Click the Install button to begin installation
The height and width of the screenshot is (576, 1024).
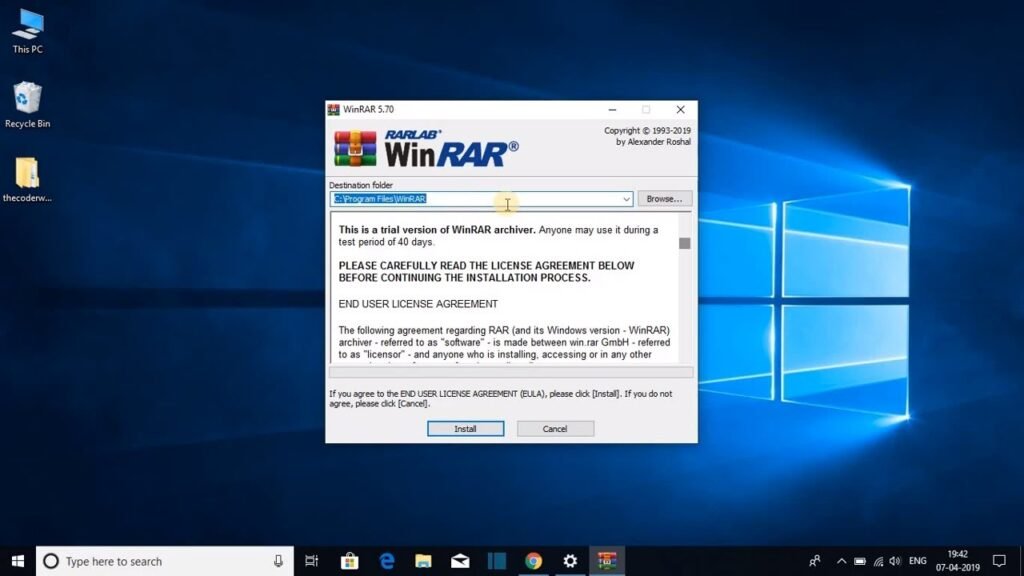pos(465,428)
